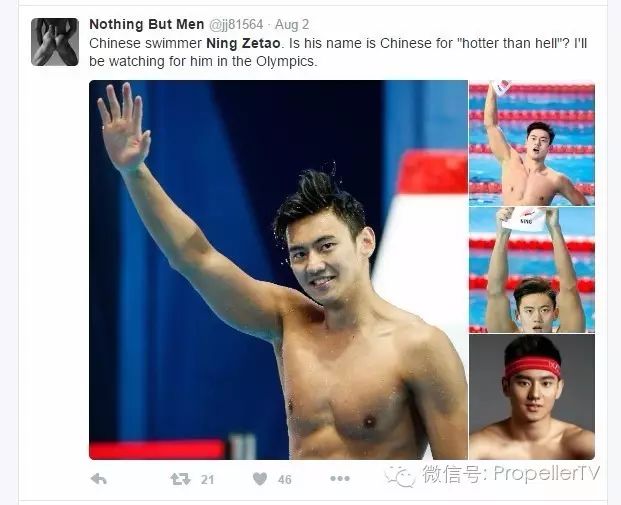
Task: Open the Aug 2 timestamp link
Action: 291,25
